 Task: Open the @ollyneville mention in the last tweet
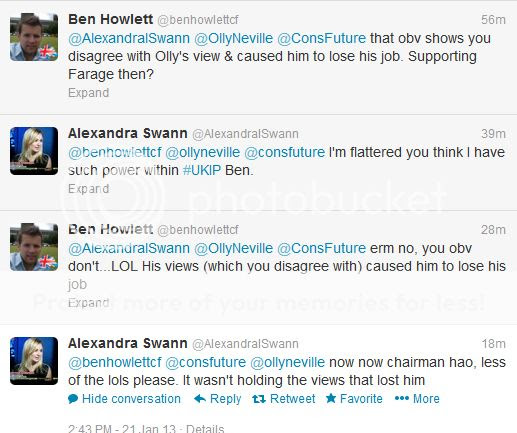(287, 362)
